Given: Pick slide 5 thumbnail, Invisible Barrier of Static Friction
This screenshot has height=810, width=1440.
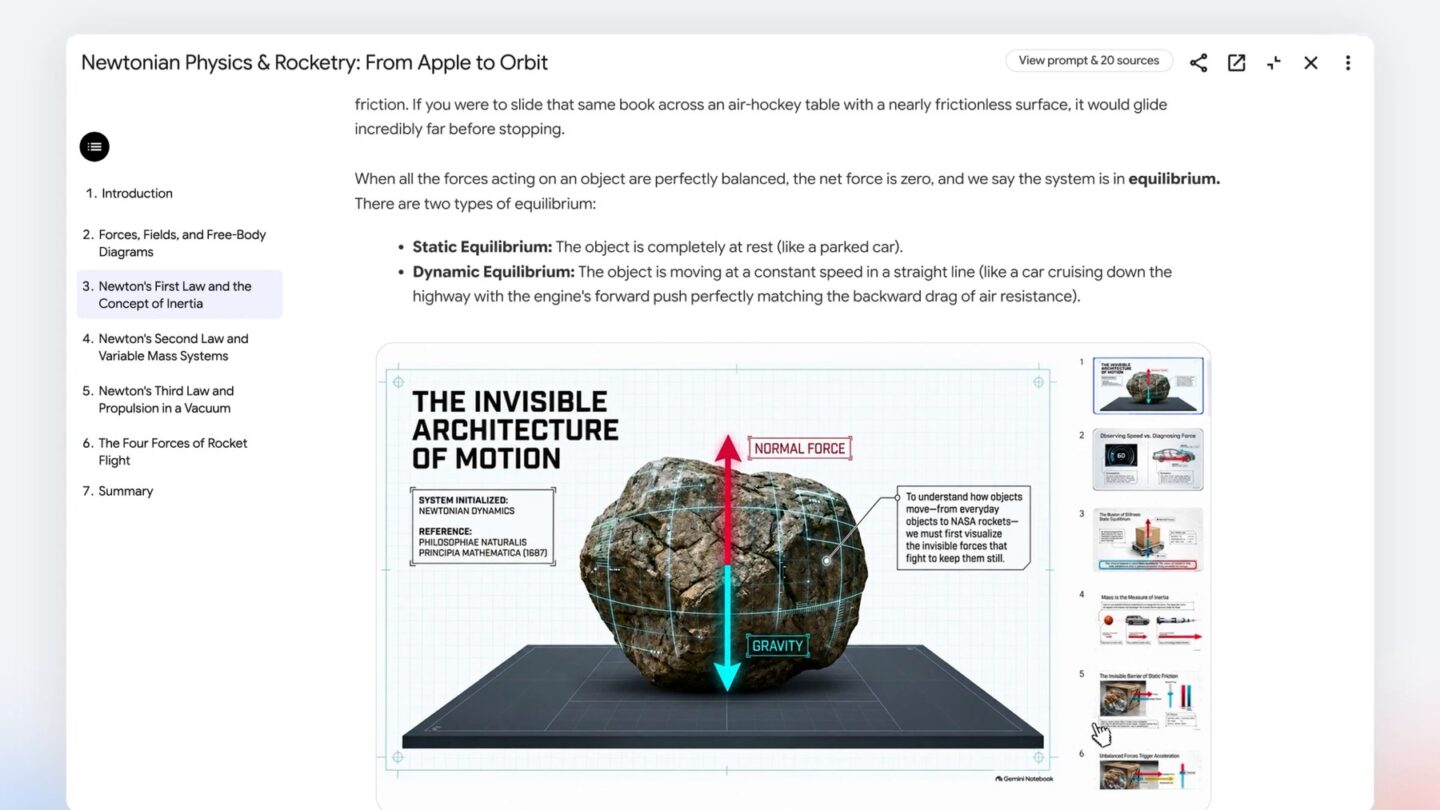Looking at the screenshot, I should 1148,700.
